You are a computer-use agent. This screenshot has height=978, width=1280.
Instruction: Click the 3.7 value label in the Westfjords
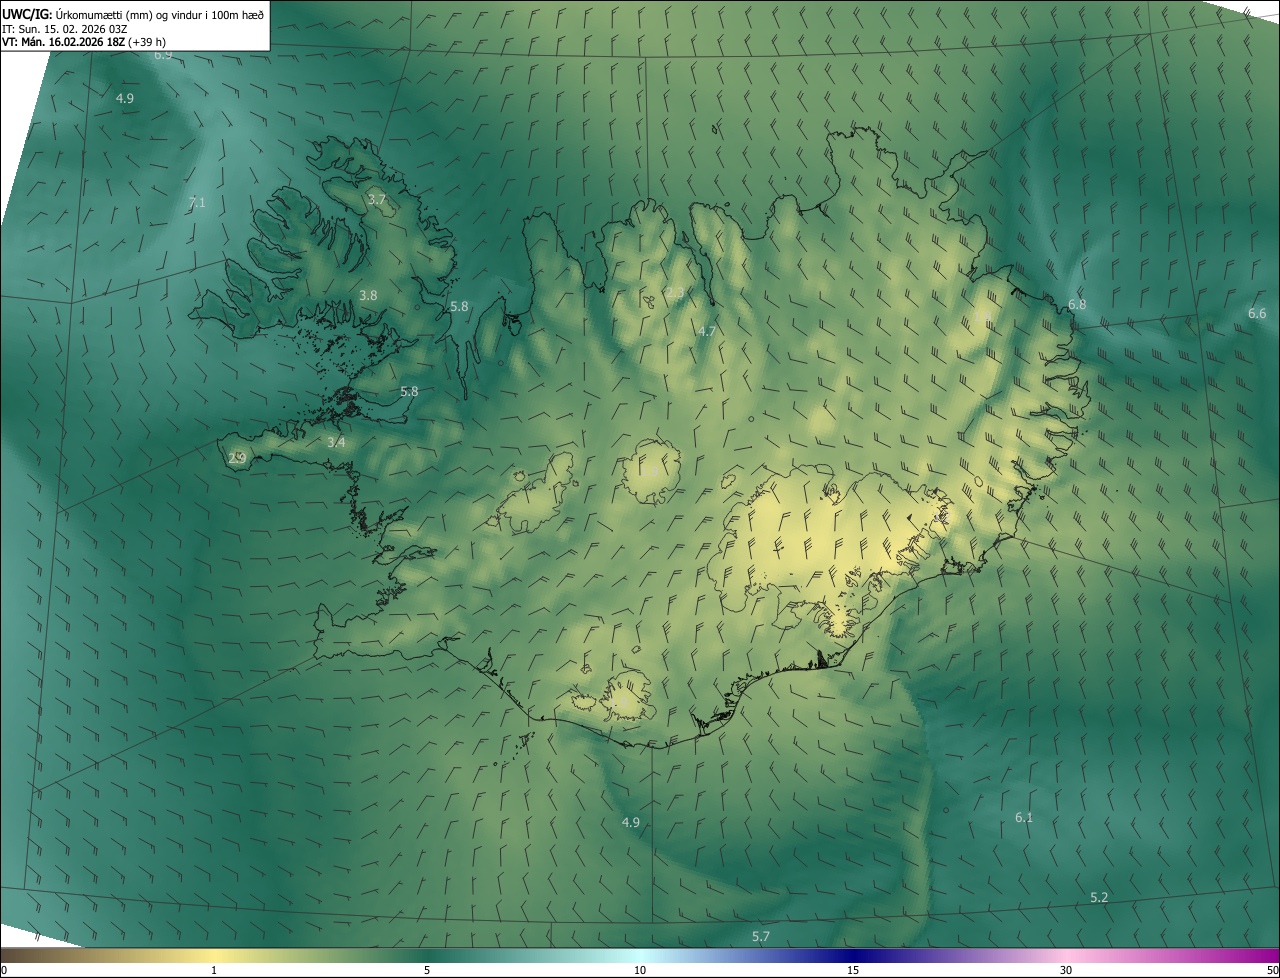(376, 200)
